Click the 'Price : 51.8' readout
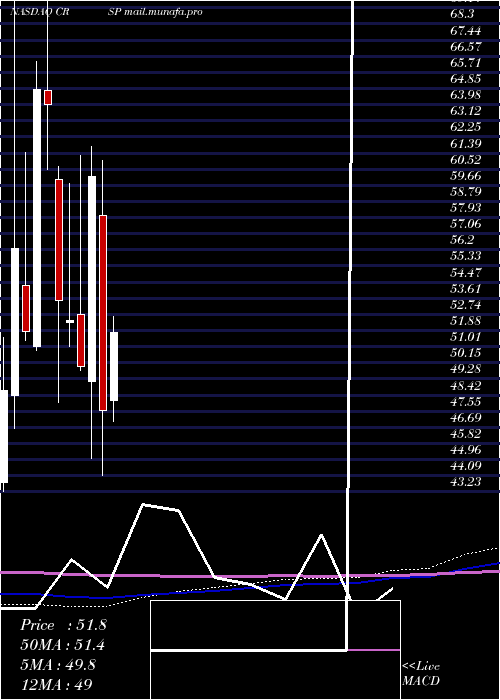 (63, 625)
